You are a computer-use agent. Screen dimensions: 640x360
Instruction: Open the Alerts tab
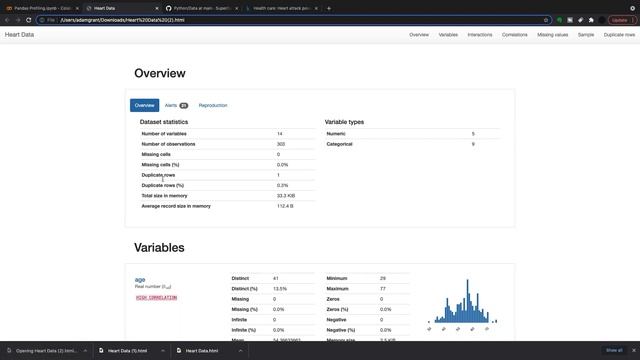click(x=176, y=105)
